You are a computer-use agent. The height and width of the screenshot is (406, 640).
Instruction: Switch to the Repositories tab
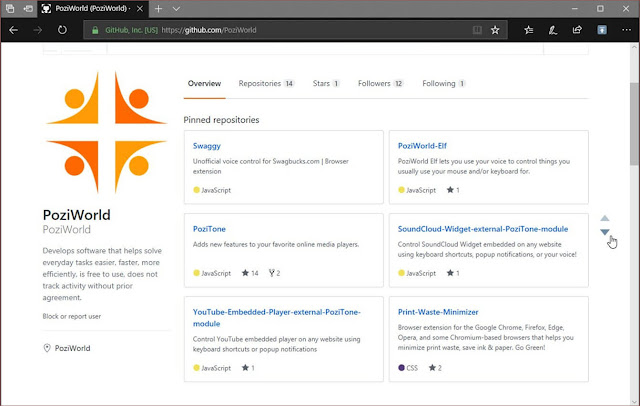pos(266,83)
